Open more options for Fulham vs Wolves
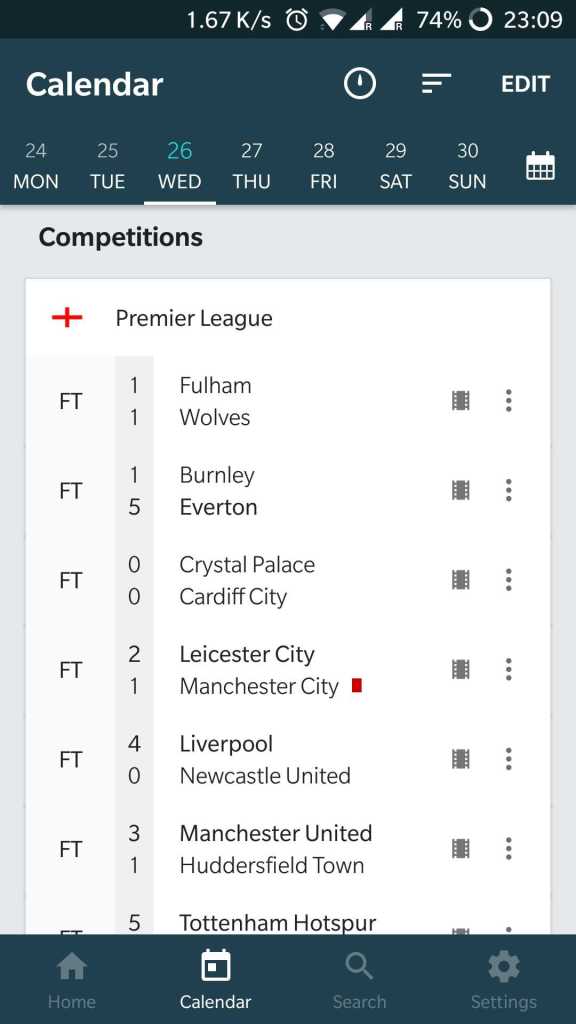 pyautogui.click(x=508, y=400)
